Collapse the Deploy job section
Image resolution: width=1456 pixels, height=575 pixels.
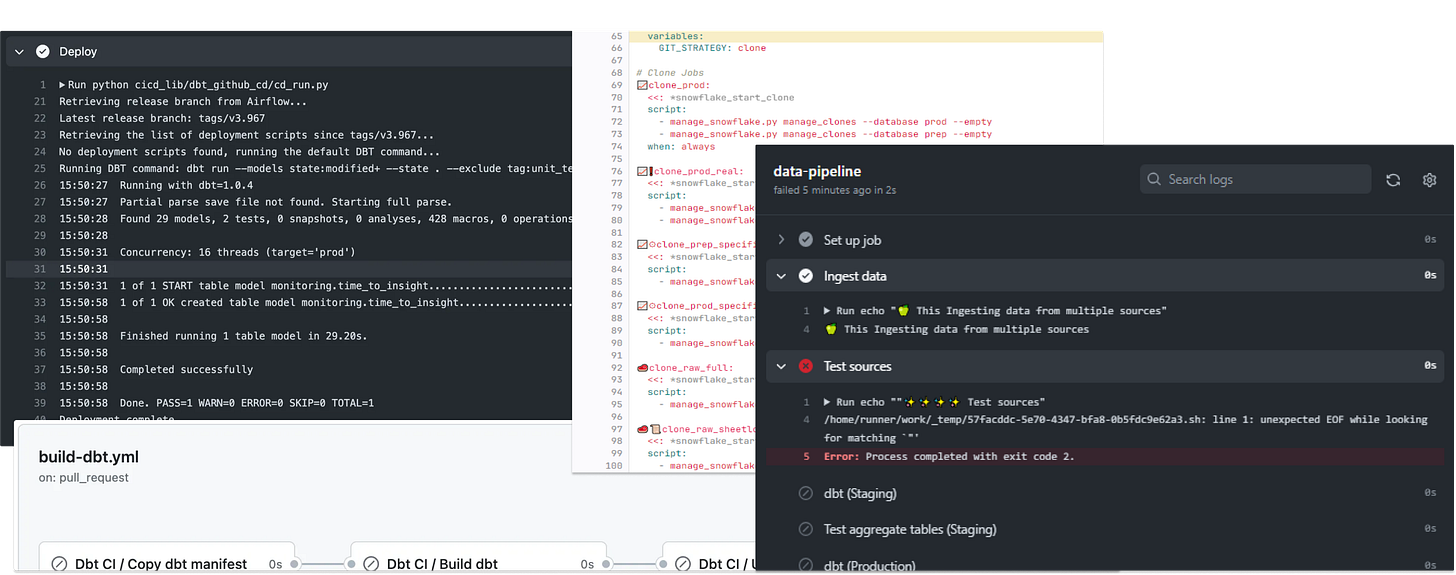tap(19, 51)
